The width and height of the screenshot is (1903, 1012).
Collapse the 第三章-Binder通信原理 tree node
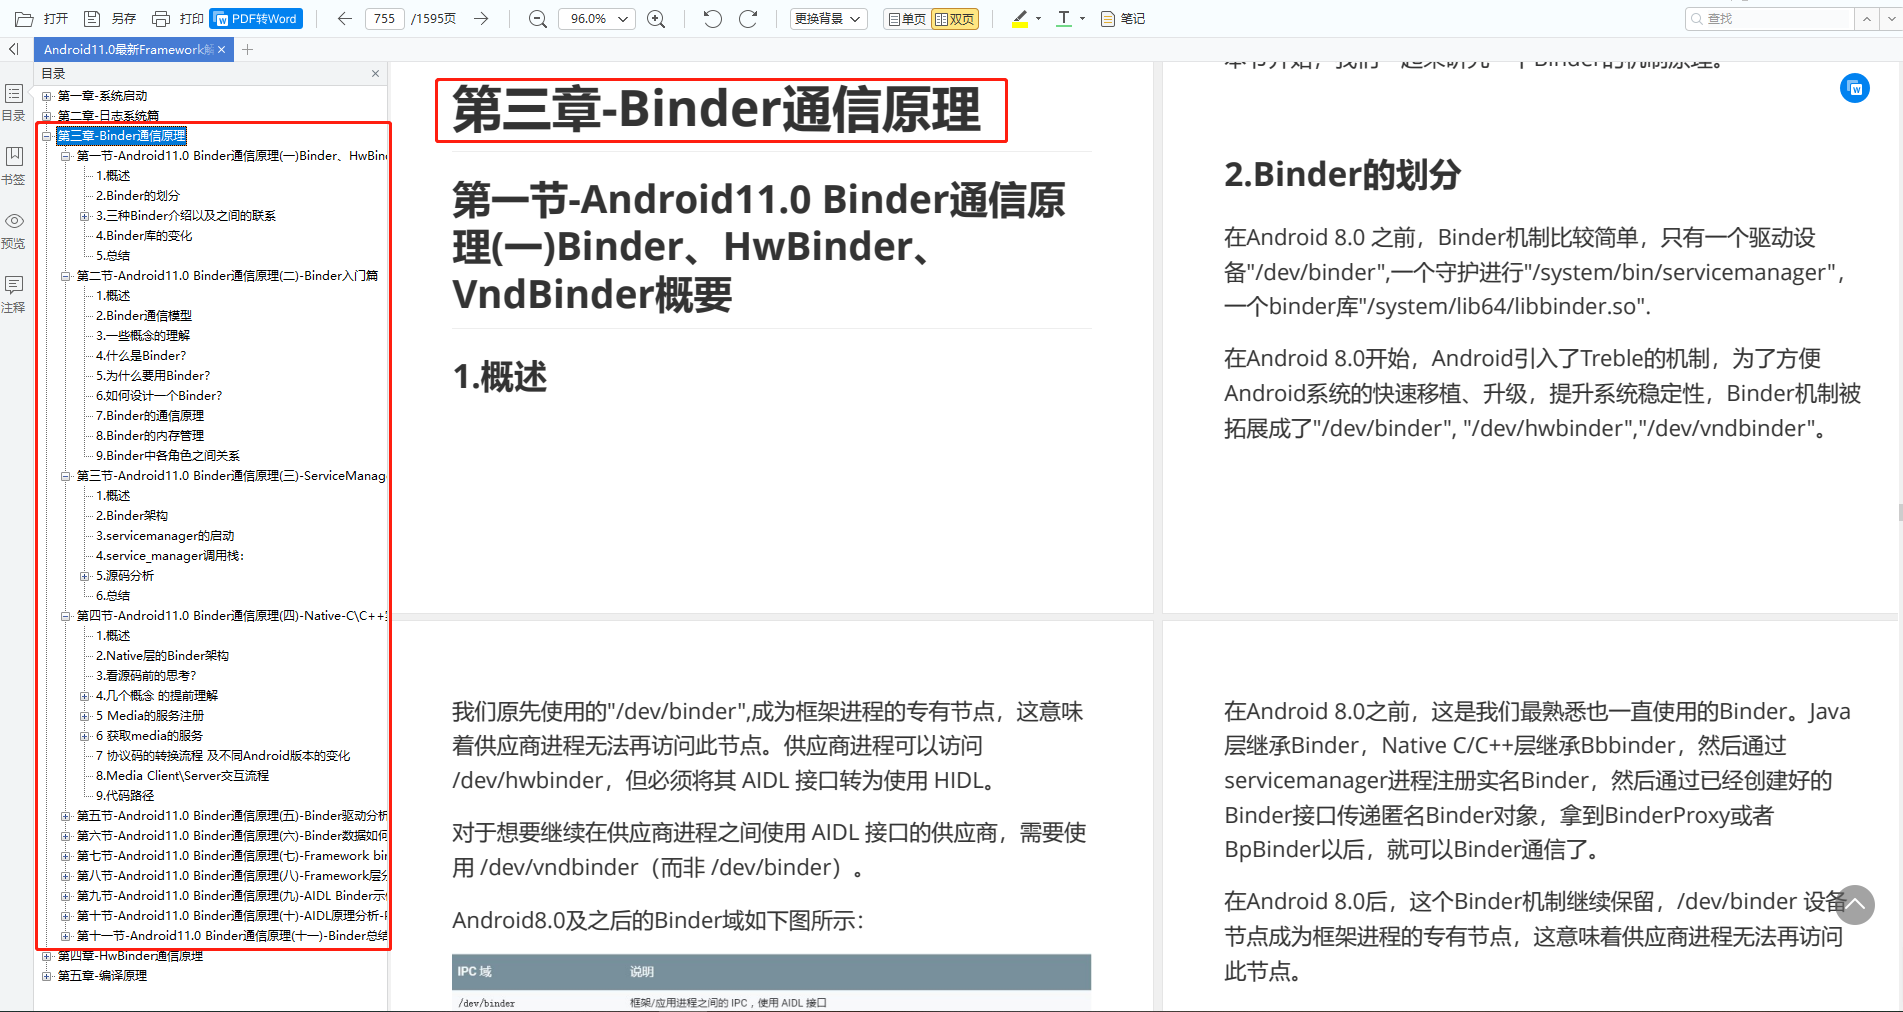tap(46, 136)
